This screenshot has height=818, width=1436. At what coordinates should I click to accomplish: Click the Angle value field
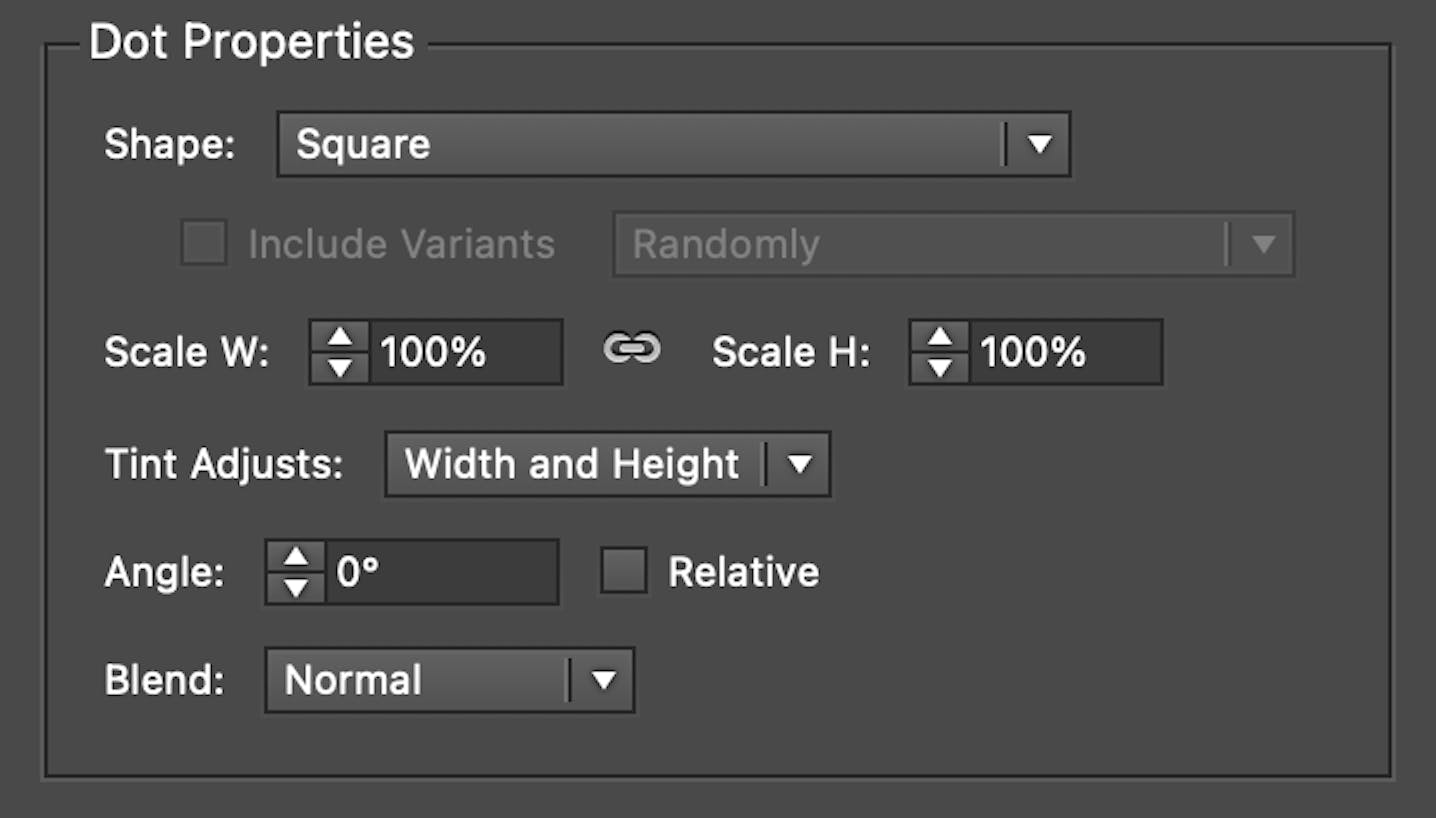[441, 572]
